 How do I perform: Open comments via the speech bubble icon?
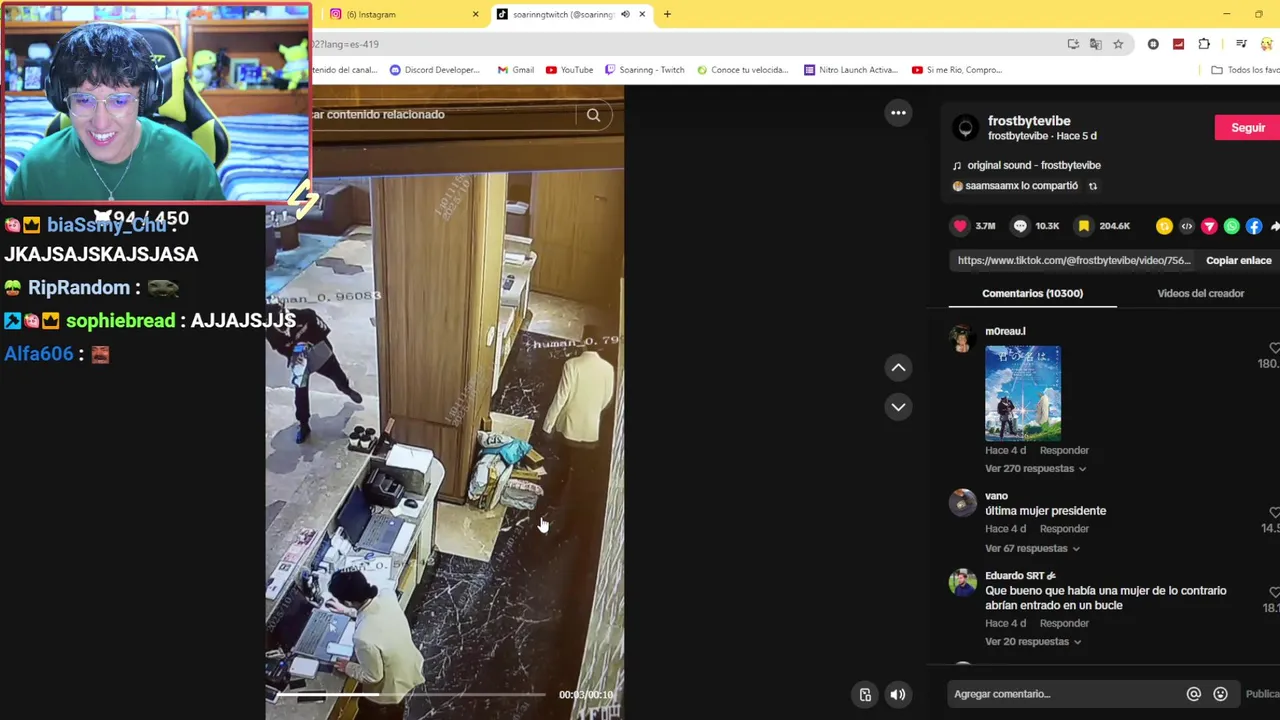point(1020,226)
